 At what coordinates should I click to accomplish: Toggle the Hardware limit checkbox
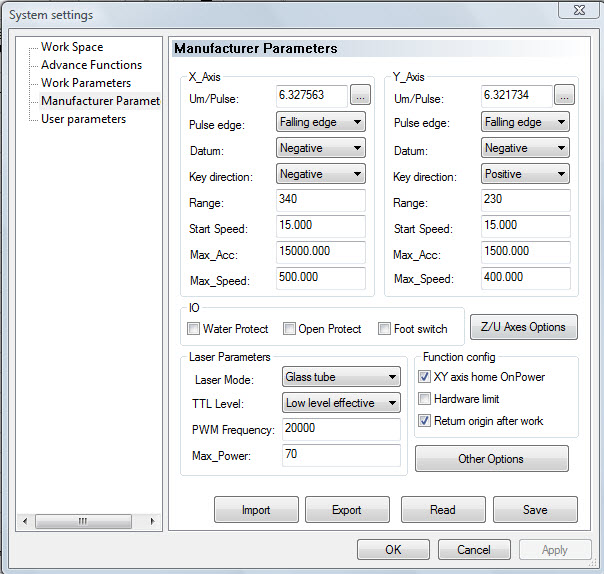click(424, 399)
